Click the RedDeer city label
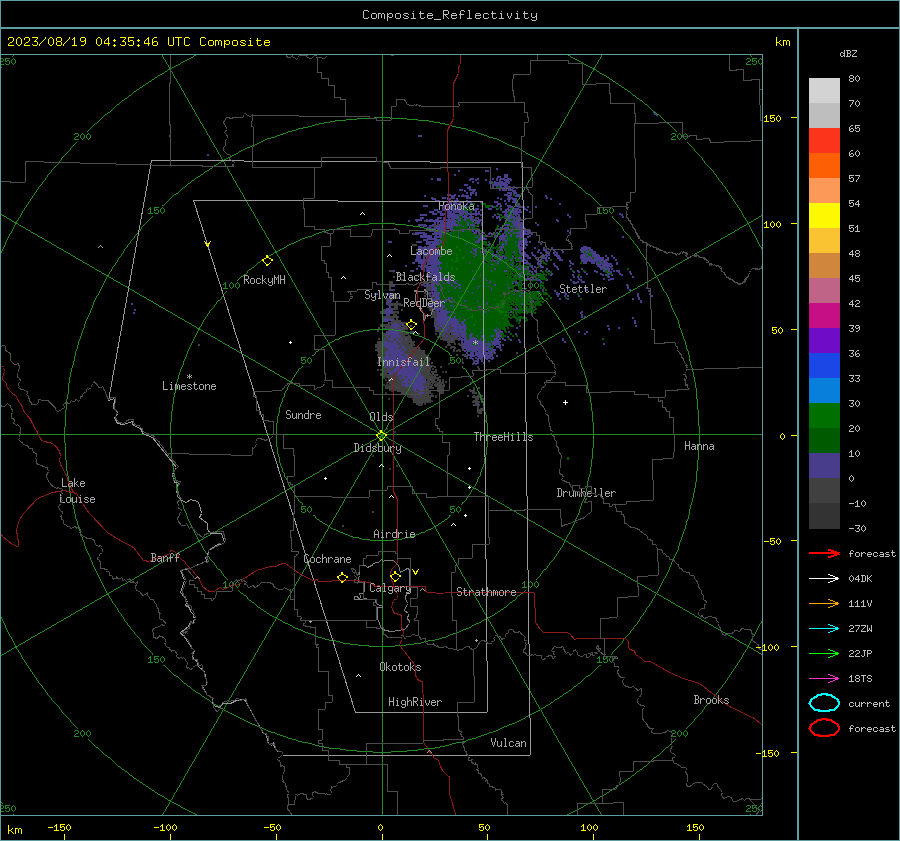Viewport: 900px width, 841px height. click(424, 303)
